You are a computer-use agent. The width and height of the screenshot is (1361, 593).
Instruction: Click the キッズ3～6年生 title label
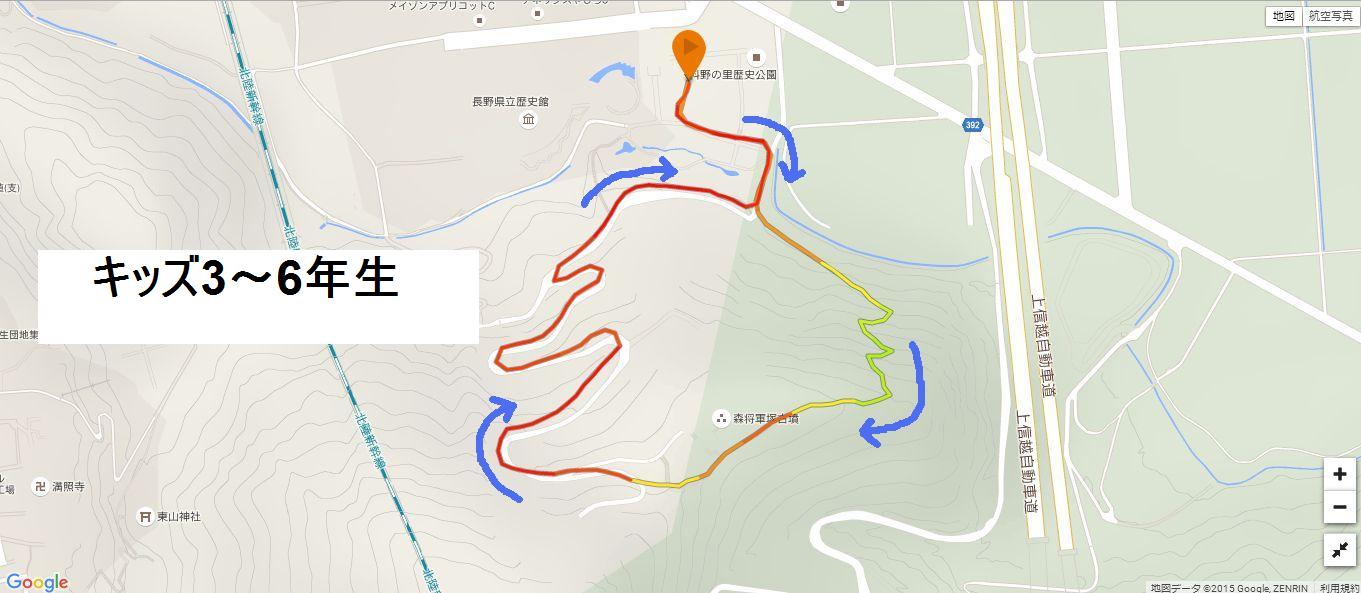click(246, 279)
